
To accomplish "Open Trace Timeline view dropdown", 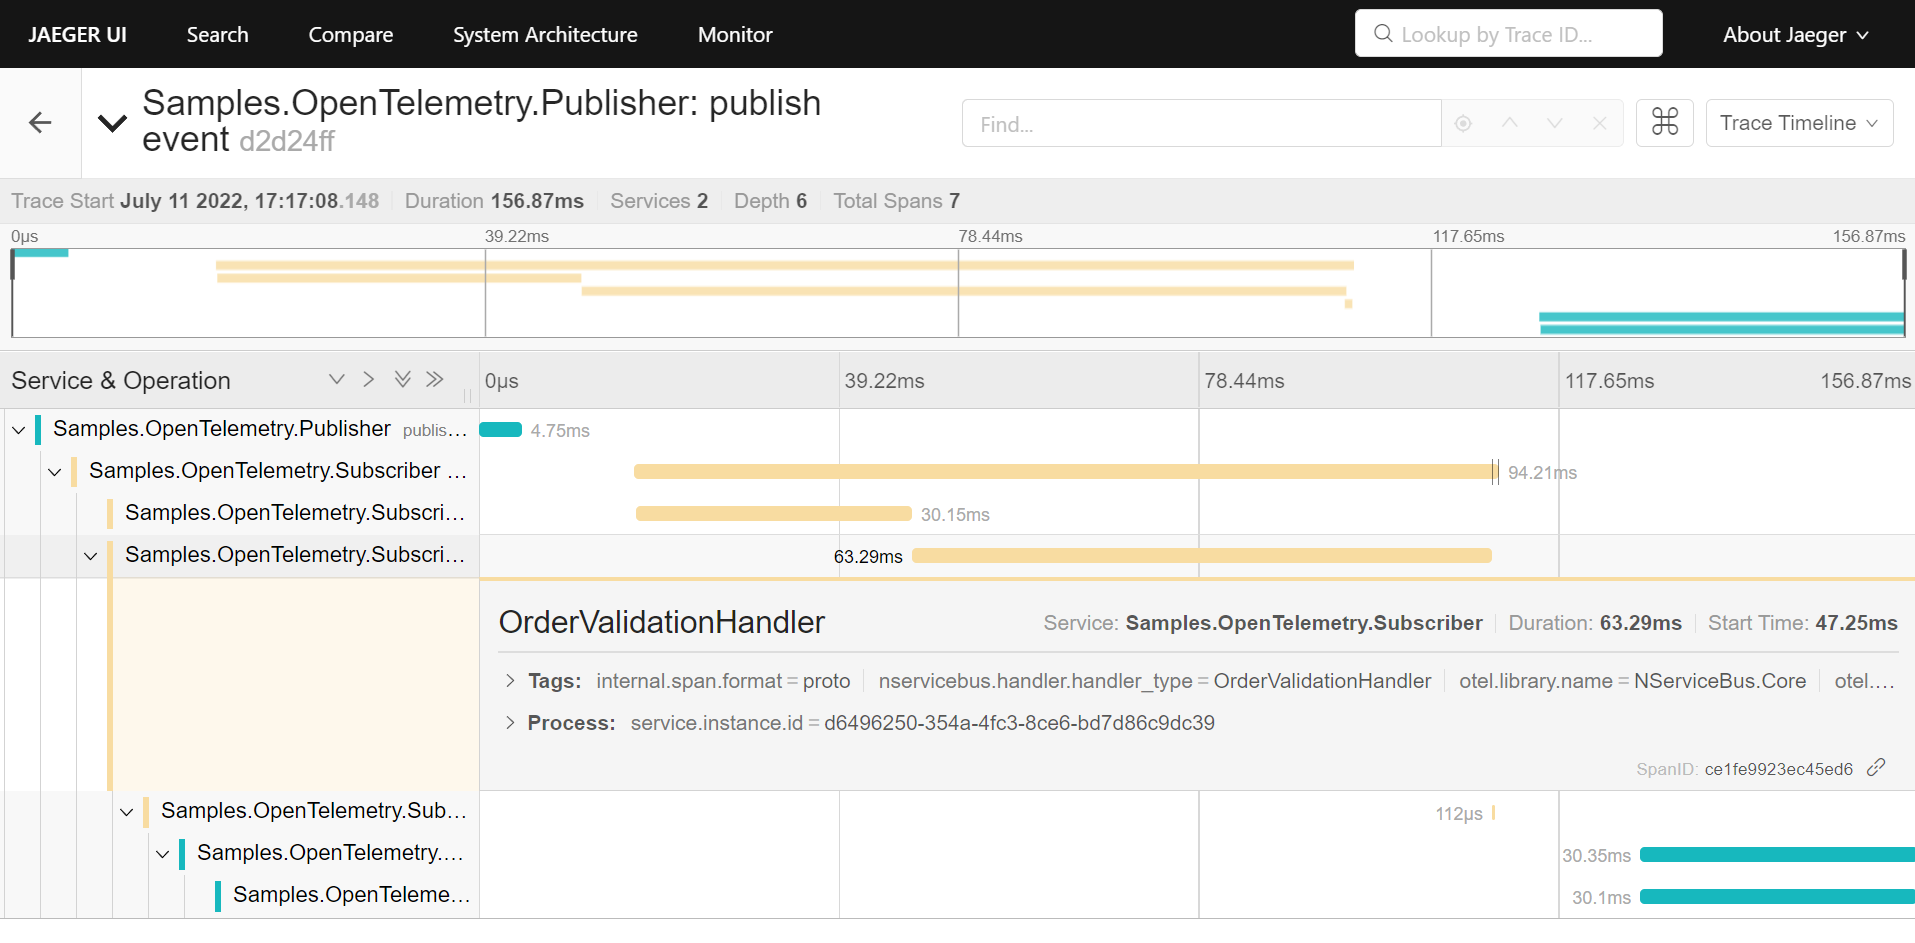I will [1799, 123].
